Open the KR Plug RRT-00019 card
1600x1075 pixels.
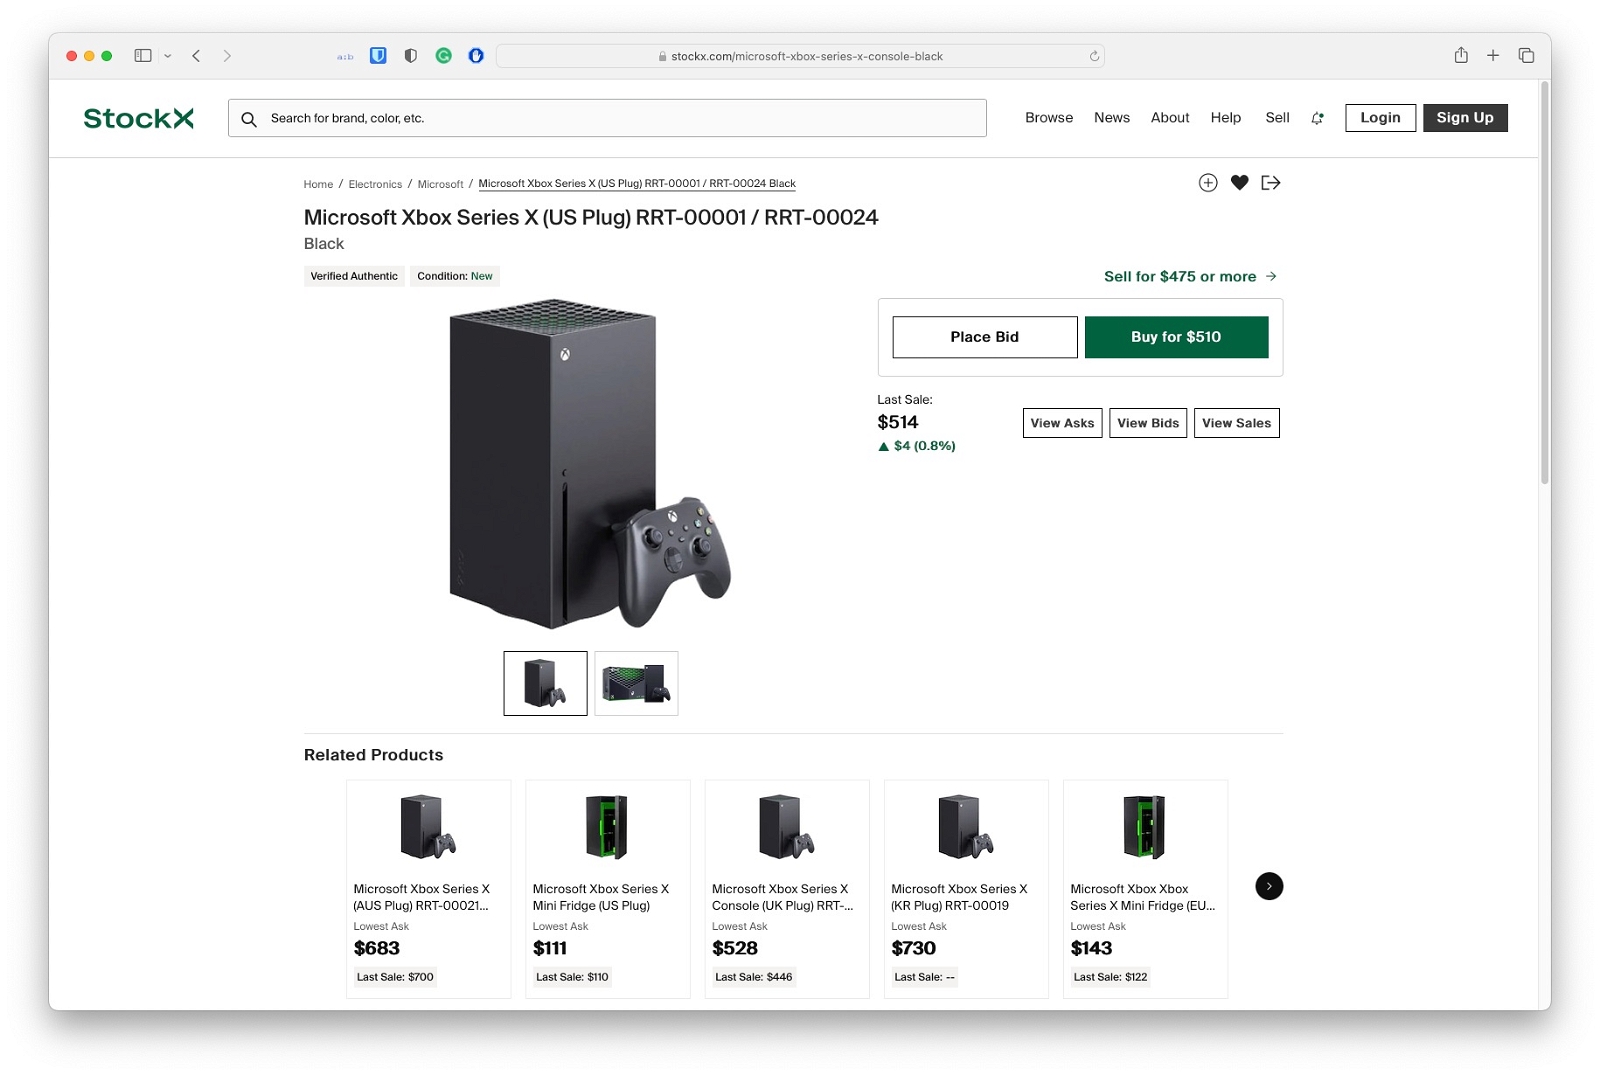pos(966,889)
